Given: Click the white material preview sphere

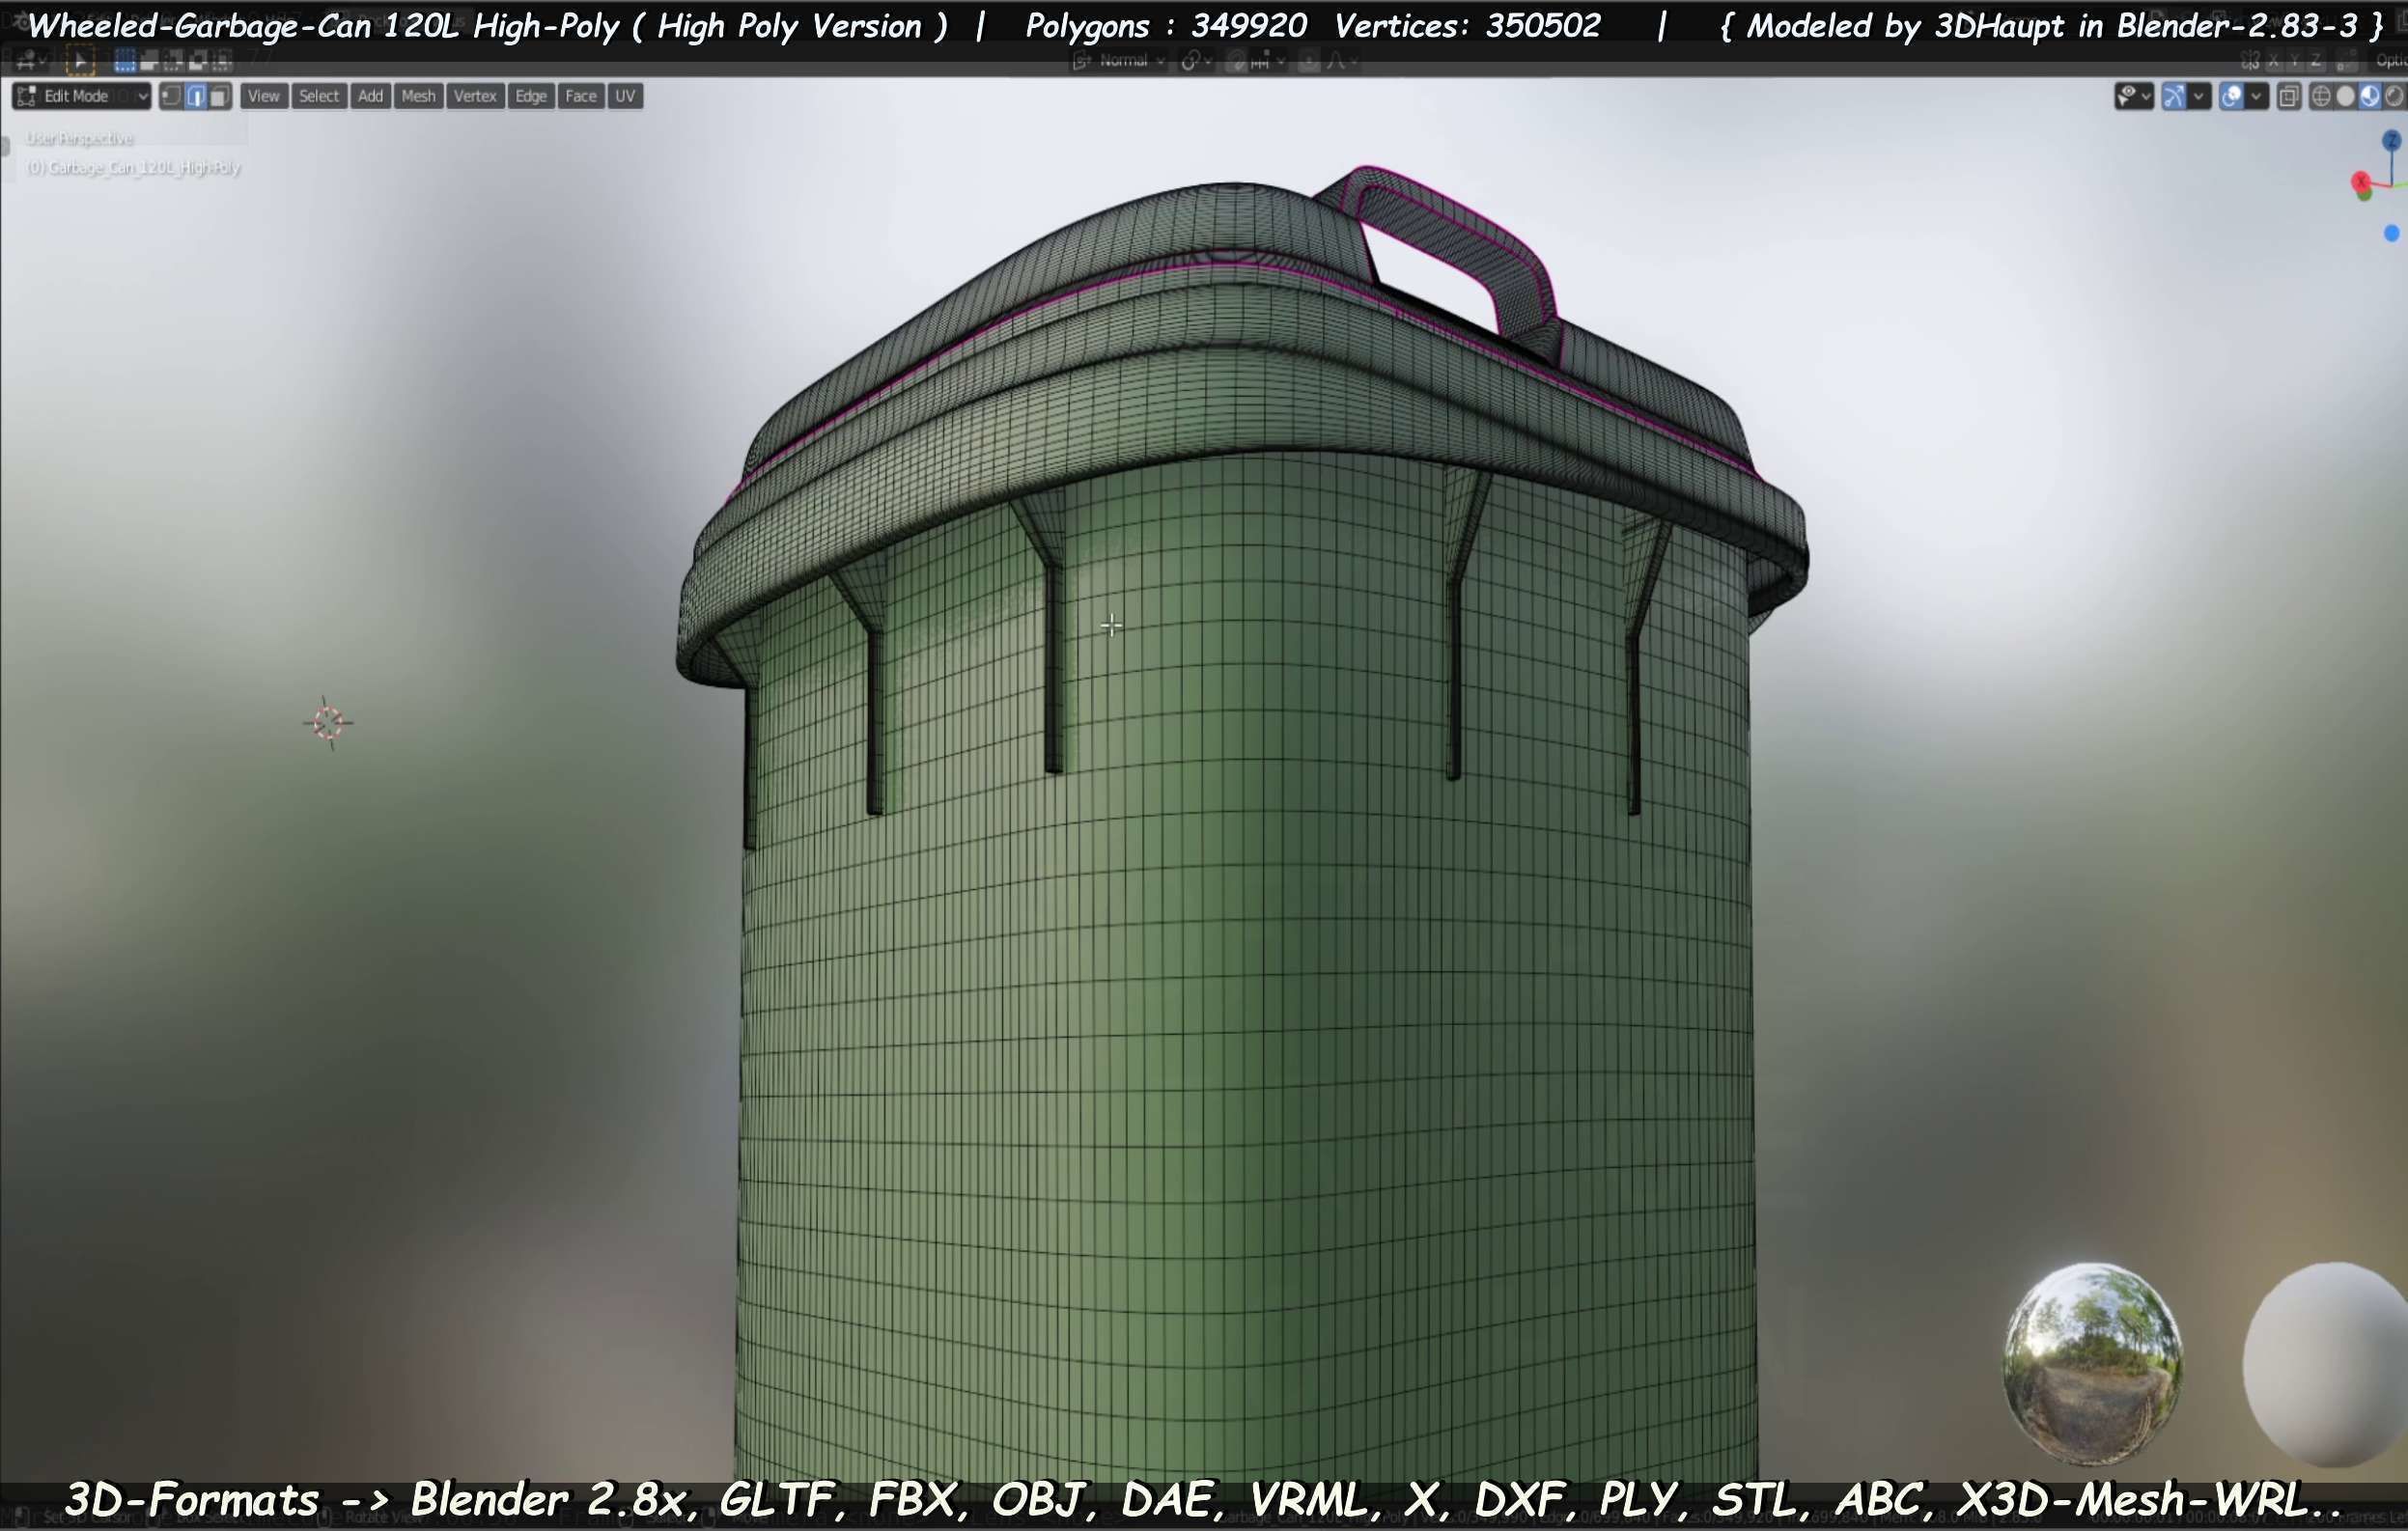Looking at the screenshot, I should (x=2326, y=1363).
